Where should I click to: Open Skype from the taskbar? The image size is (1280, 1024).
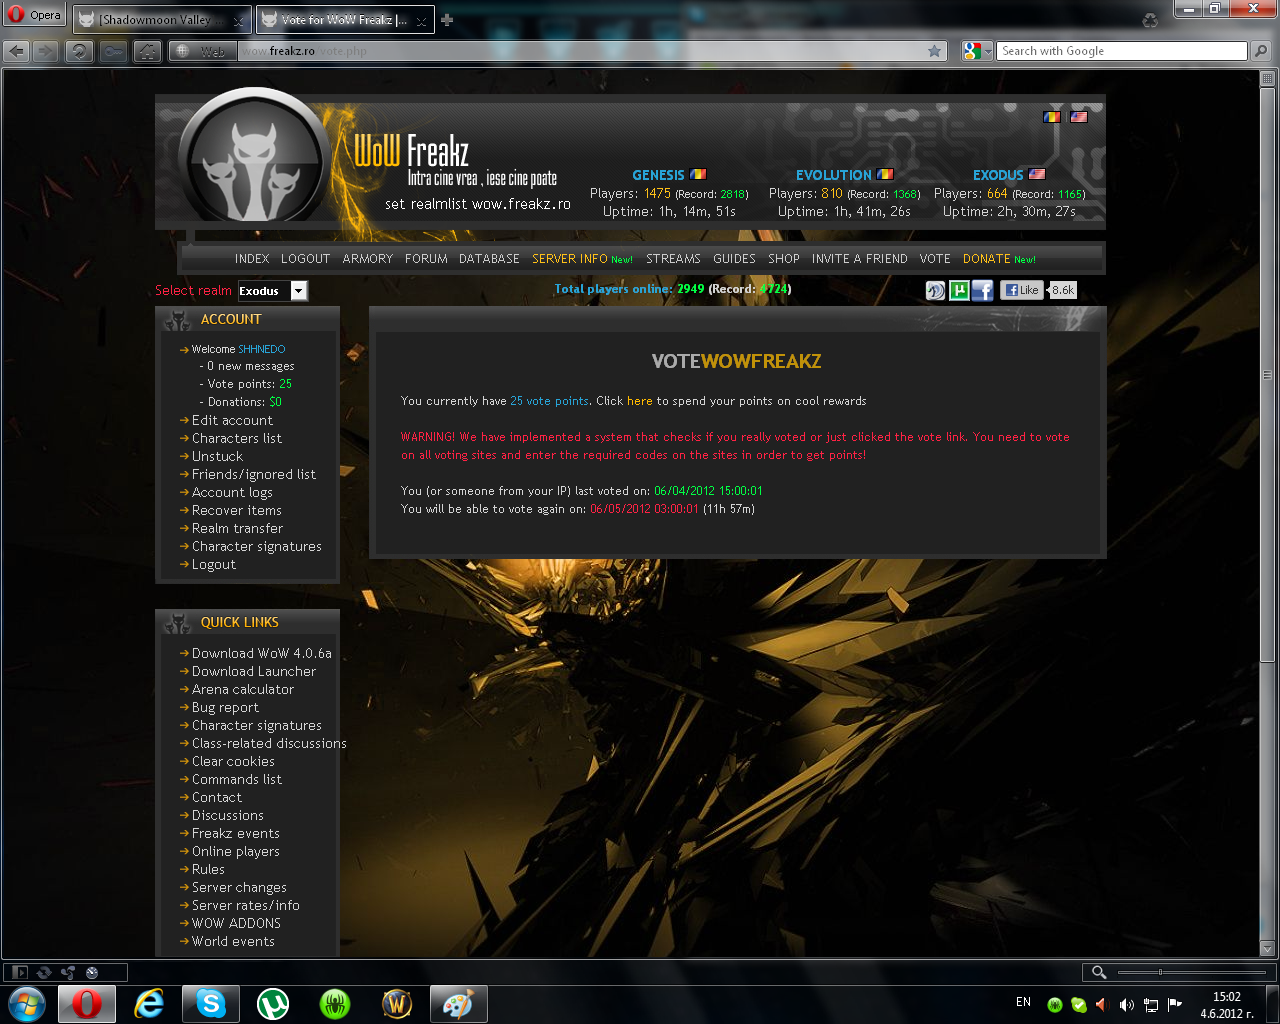click(x=211, y=1004)
